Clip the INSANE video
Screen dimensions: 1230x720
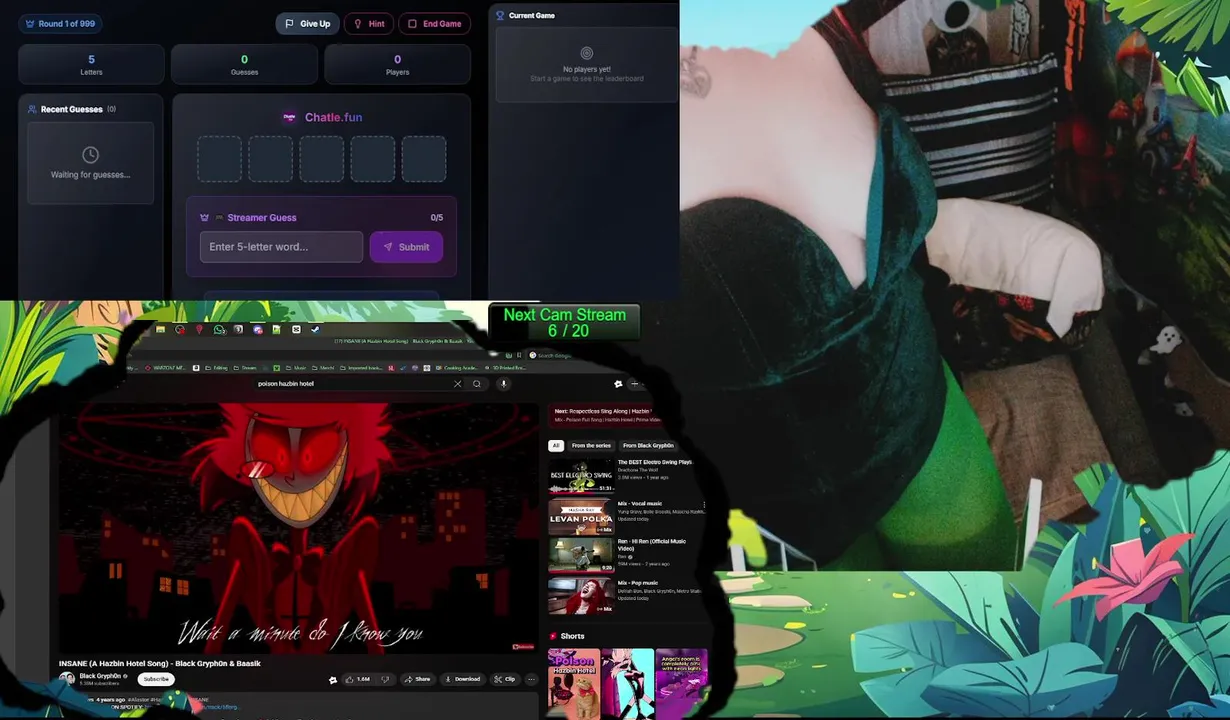[x=505, y=679]
